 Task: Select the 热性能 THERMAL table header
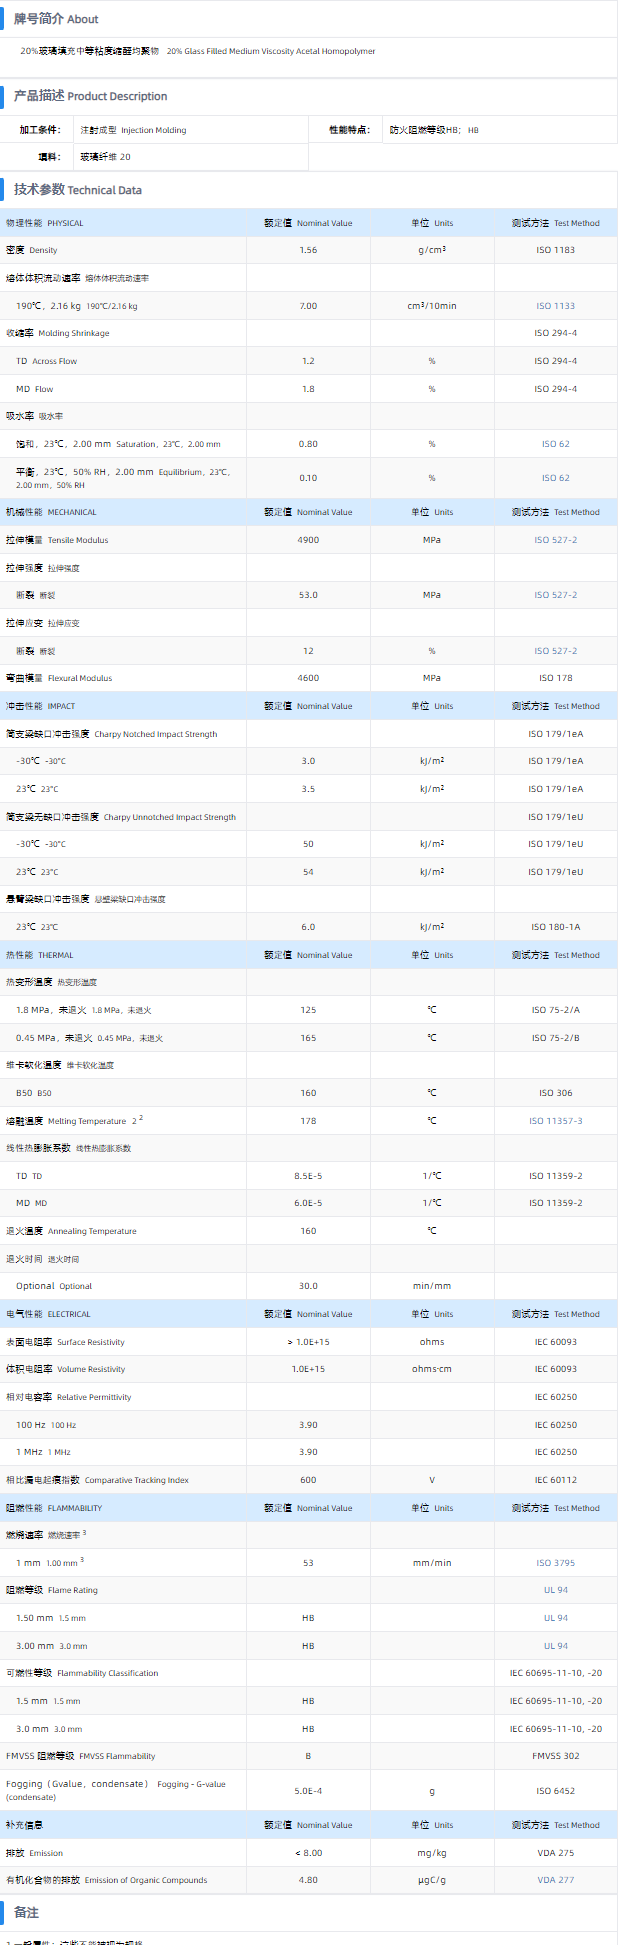40,955
